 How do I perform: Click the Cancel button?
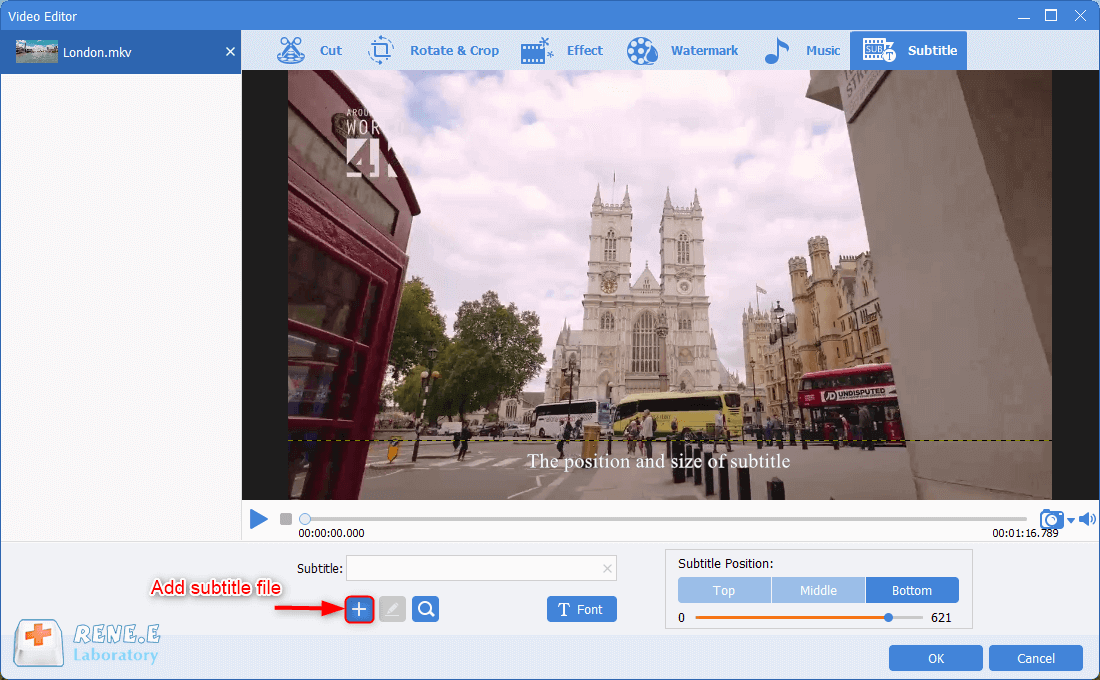pos(1035,658)
